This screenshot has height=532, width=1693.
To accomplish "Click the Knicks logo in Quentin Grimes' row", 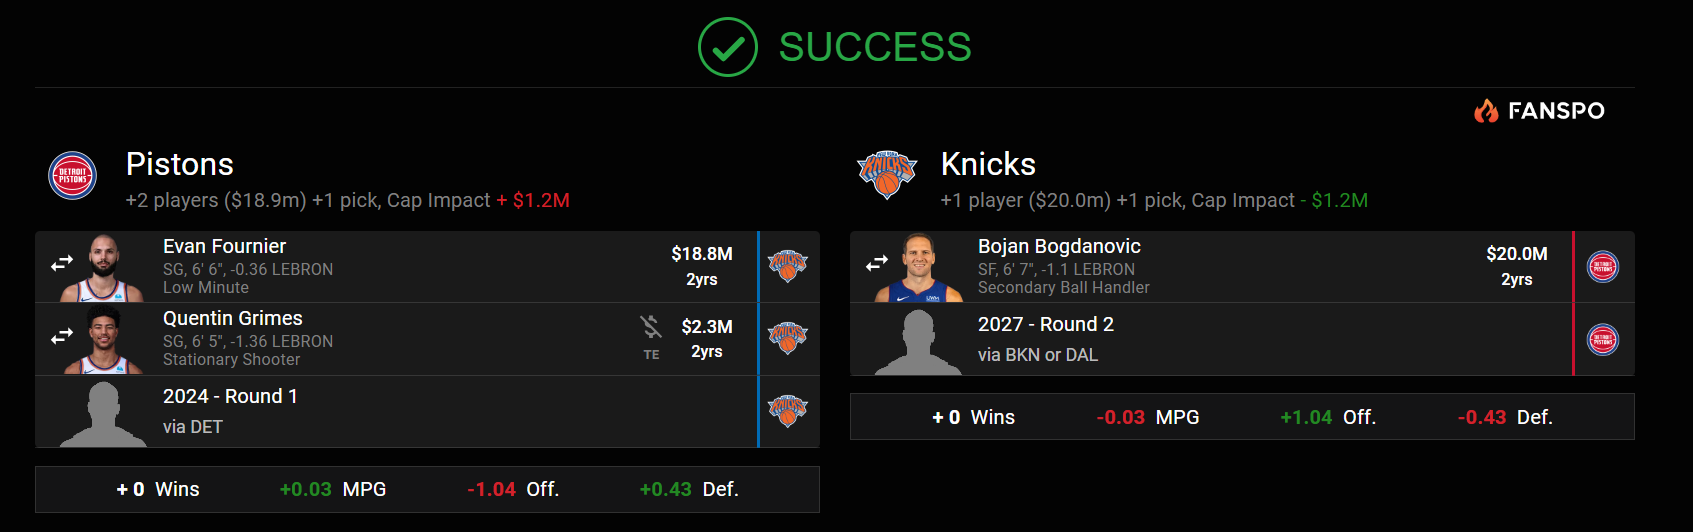I will coord(787,338).
